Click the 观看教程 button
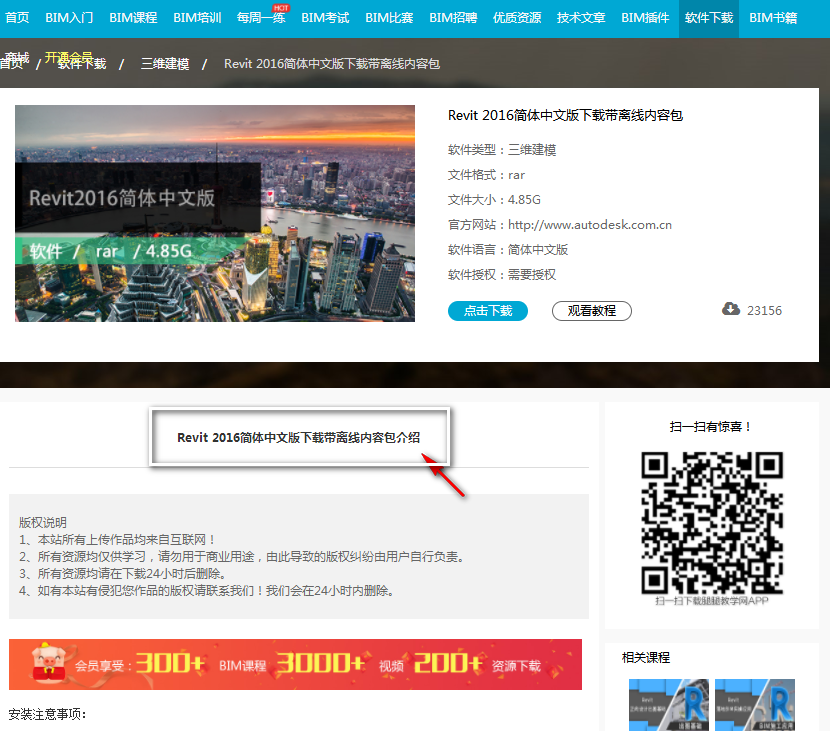 tap(592, 311)
